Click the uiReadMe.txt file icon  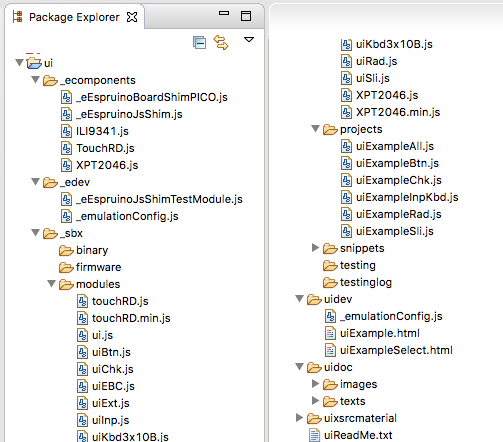(x=314, y=435)
